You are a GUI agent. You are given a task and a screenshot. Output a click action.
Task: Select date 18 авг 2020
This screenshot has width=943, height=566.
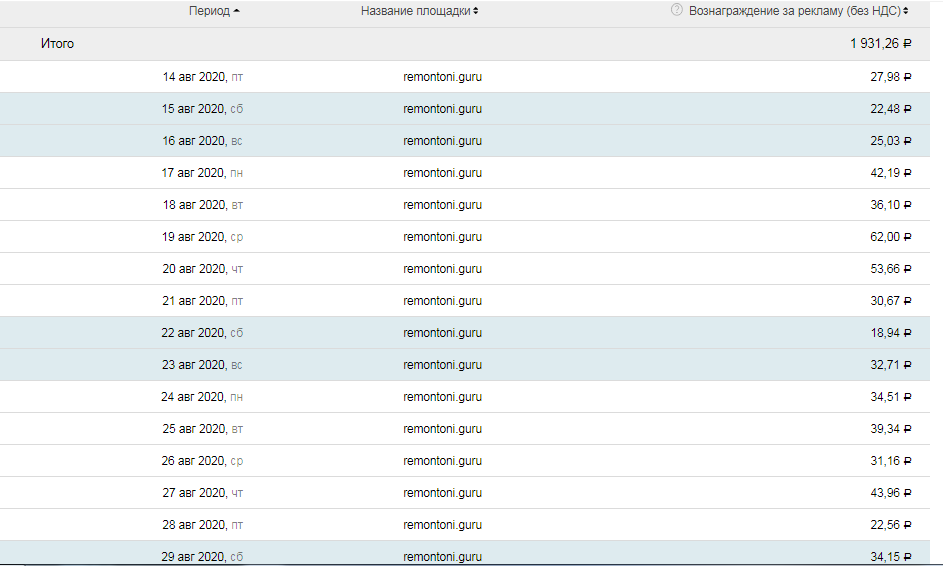tap(194, 205)
